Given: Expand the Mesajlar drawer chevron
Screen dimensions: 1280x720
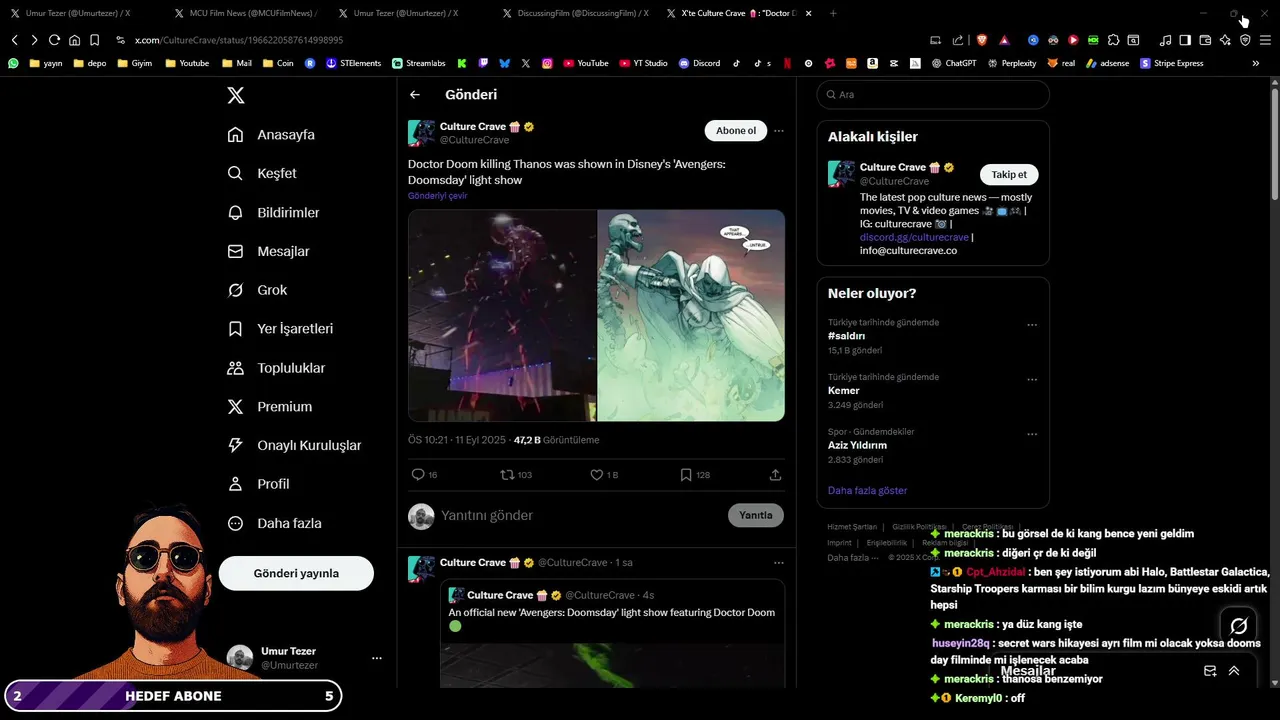Looking at the screenshot, I should tap(1234, 671).
